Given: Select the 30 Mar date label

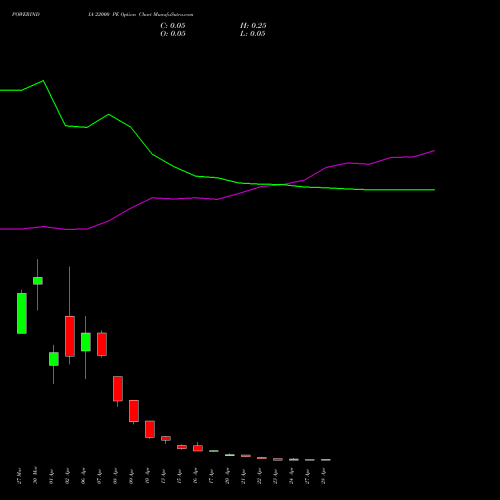Looking at the screenshot, I should tap(35, 476).
